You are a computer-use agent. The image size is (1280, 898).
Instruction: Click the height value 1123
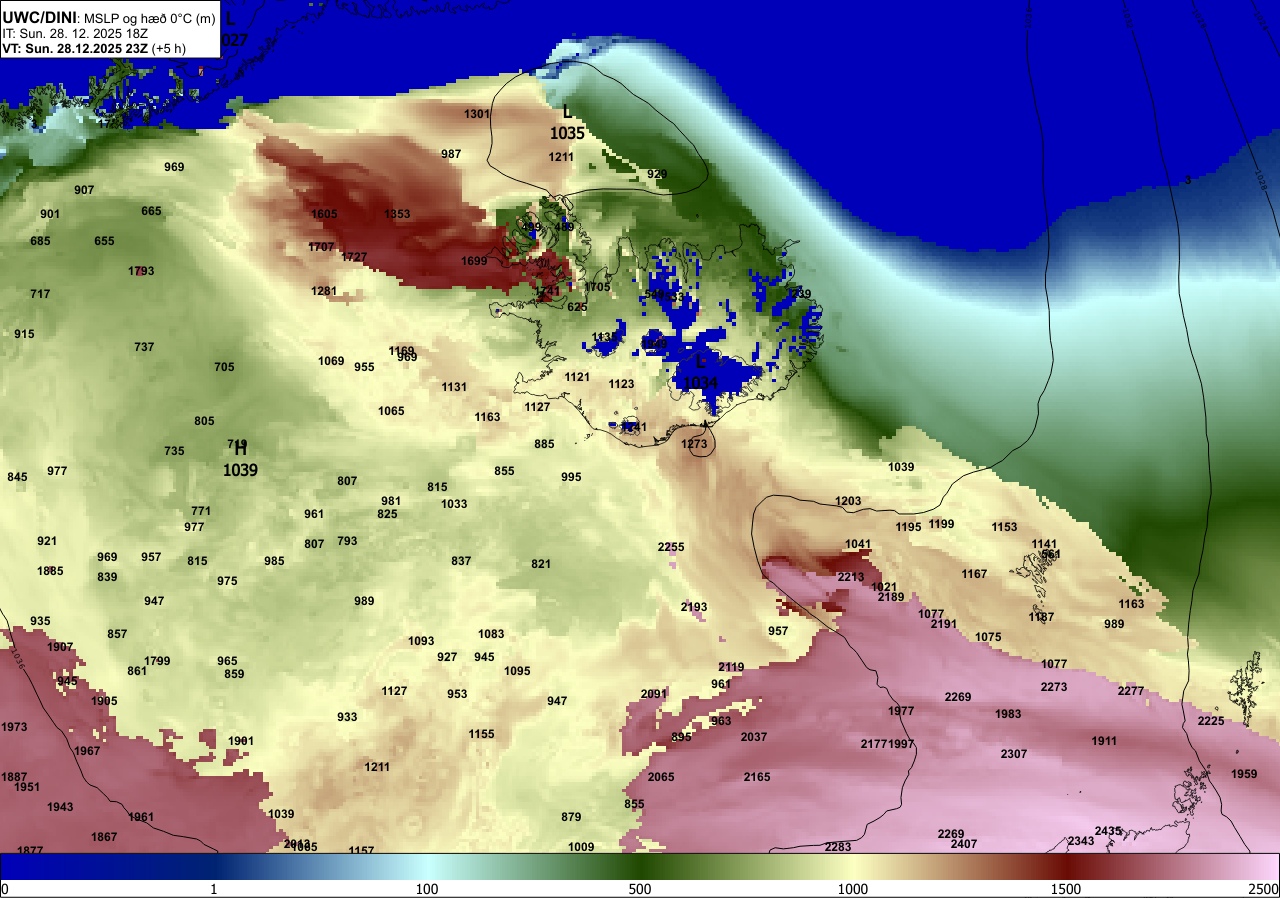tap(621, 384)
